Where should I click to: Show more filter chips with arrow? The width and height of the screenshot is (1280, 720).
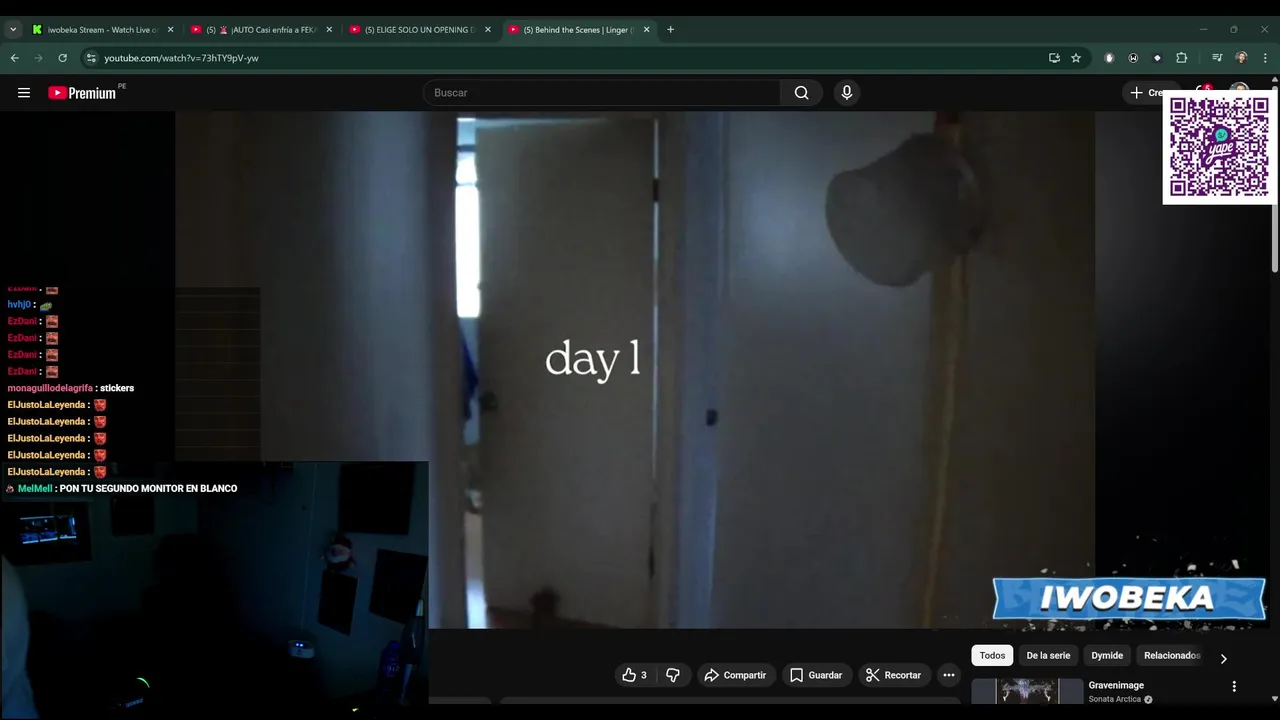(1223, 658)
